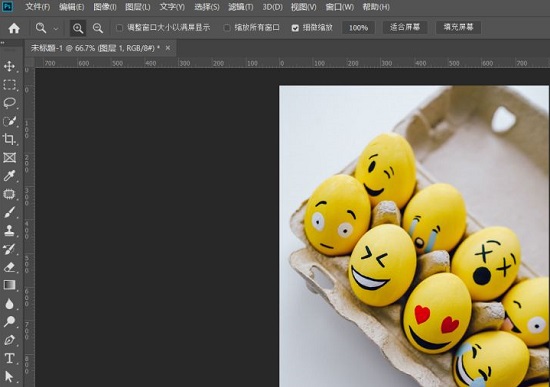Choose the Zoom Out mode icon
Screen dimensions: 550x387
click(98, 28)
